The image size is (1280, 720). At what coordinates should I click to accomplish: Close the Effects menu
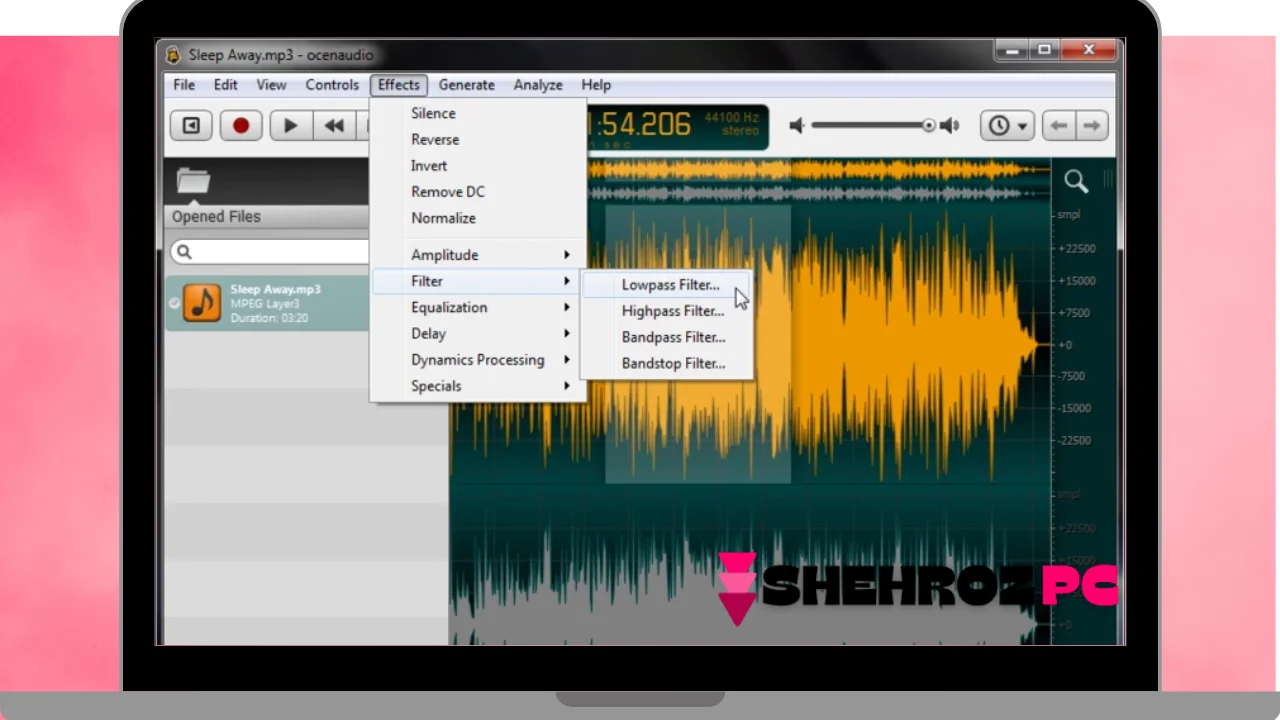[x=399, y=85]
